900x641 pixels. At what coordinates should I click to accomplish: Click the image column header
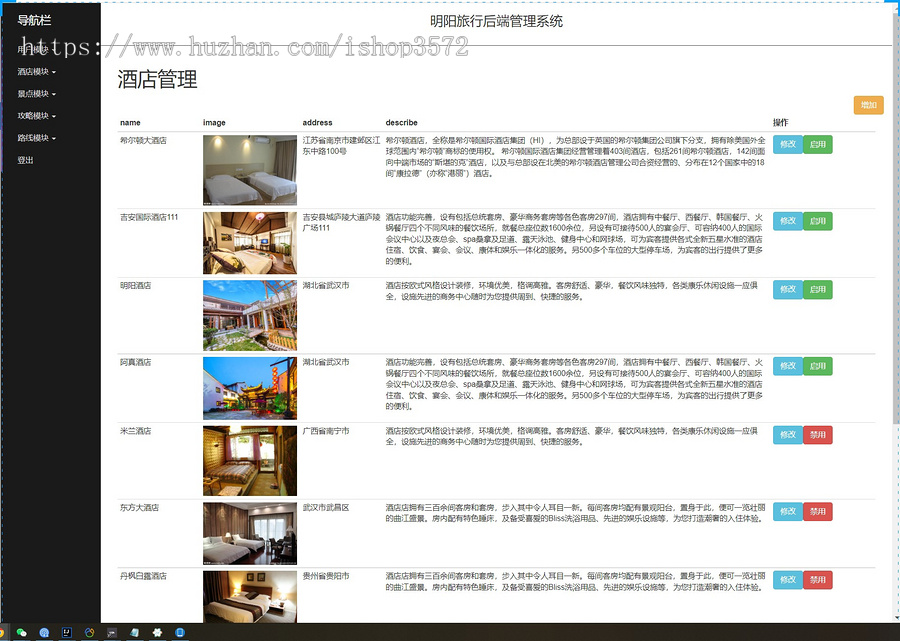[214, 122]
